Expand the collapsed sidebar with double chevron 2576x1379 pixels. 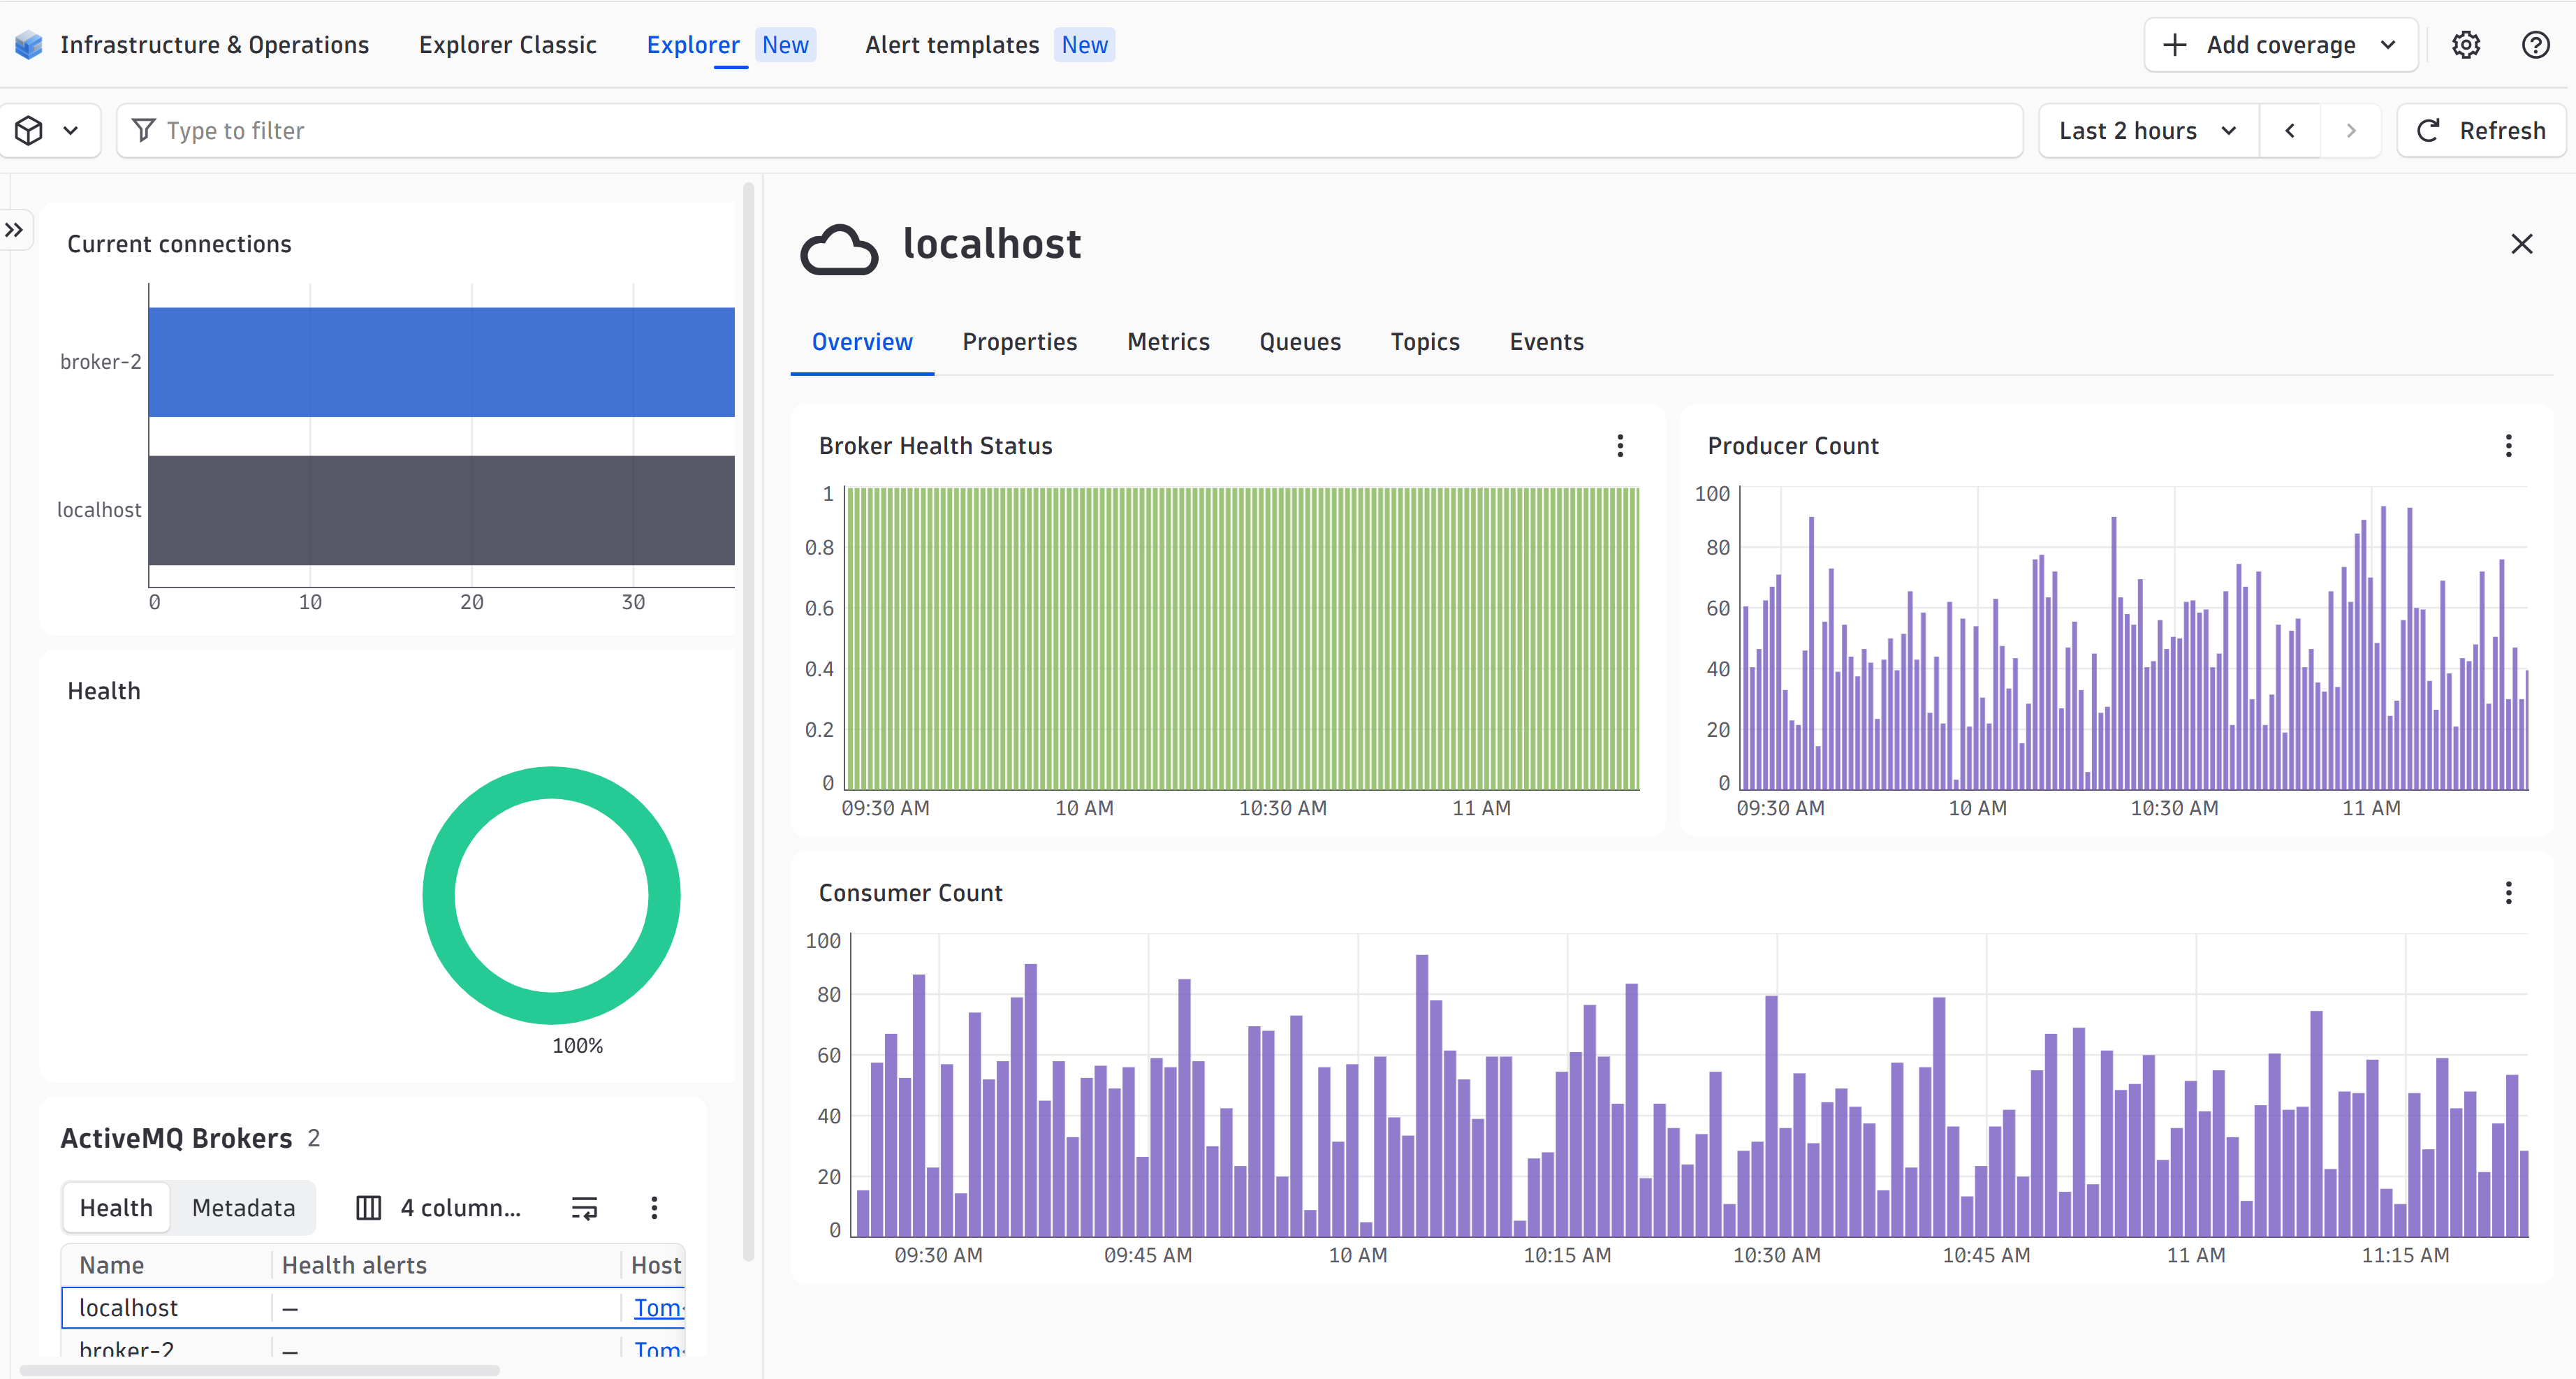click(14, 230)
